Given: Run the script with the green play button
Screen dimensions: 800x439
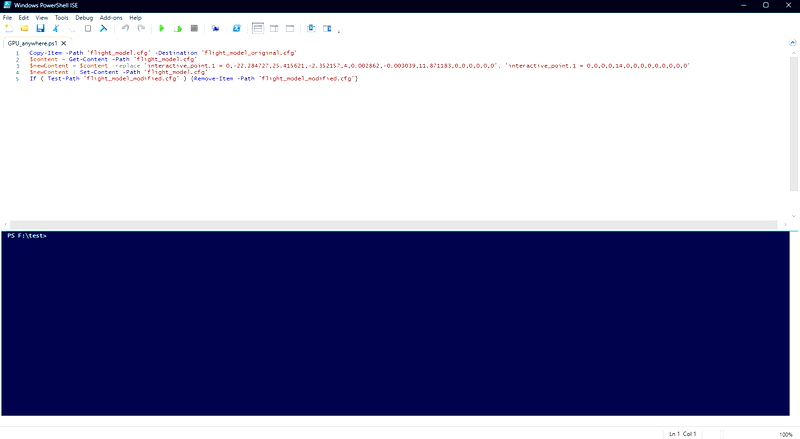Looking at the screenshot, I should (162, 29).
